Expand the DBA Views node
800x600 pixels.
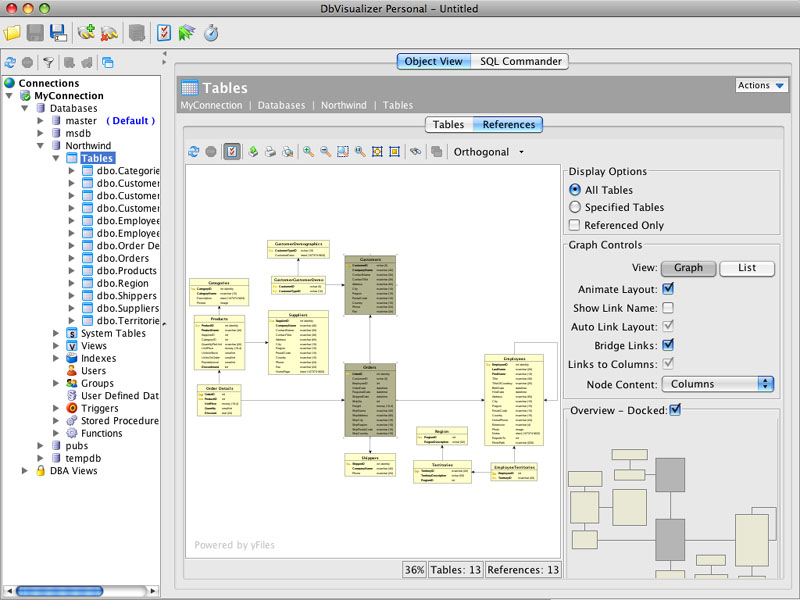click(x=24, y=471)
